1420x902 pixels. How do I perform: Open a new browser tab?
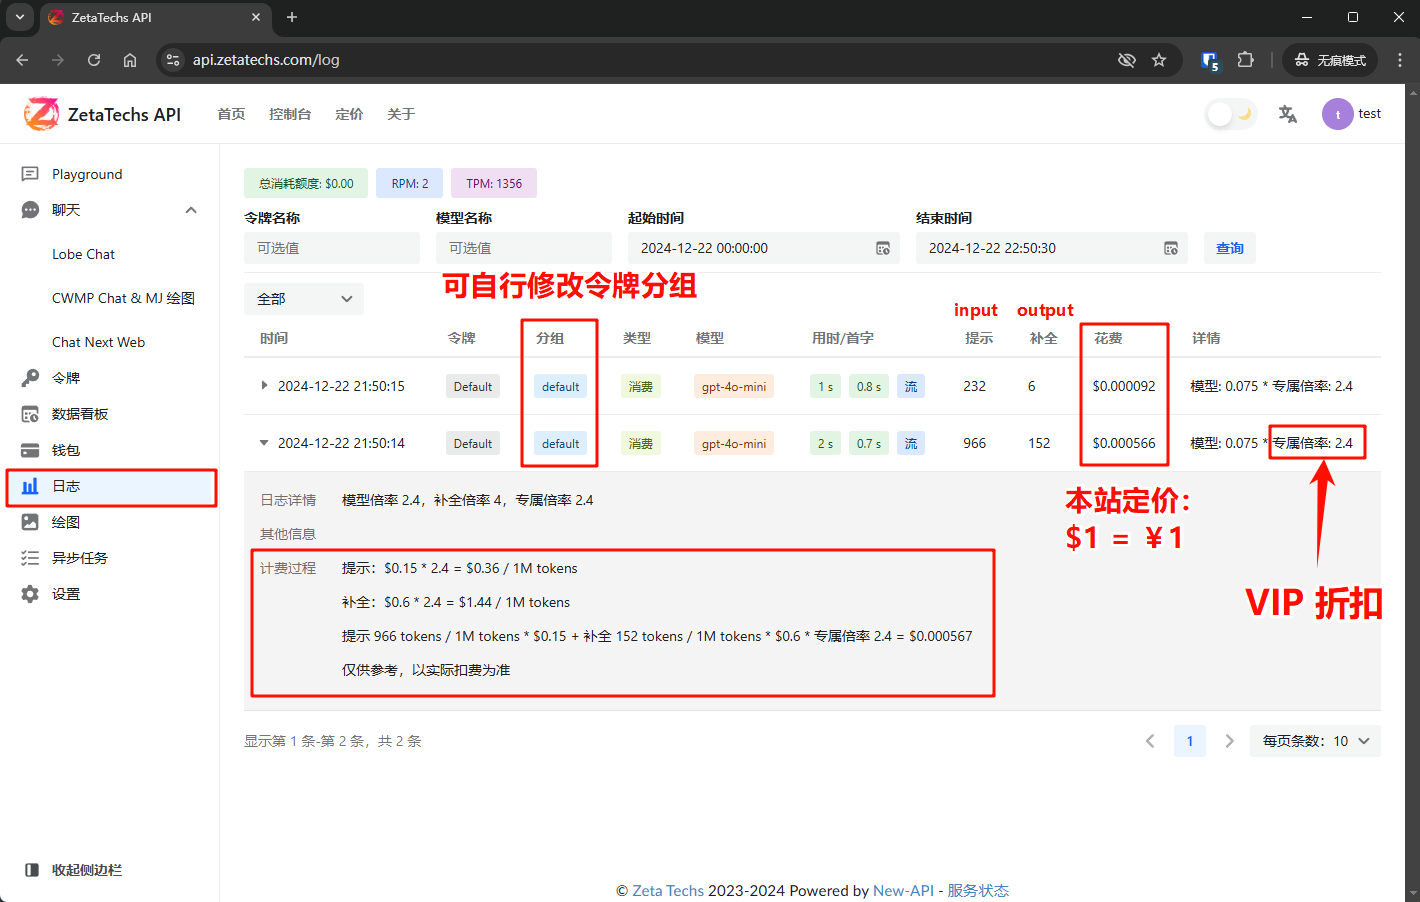click(292, 17)
